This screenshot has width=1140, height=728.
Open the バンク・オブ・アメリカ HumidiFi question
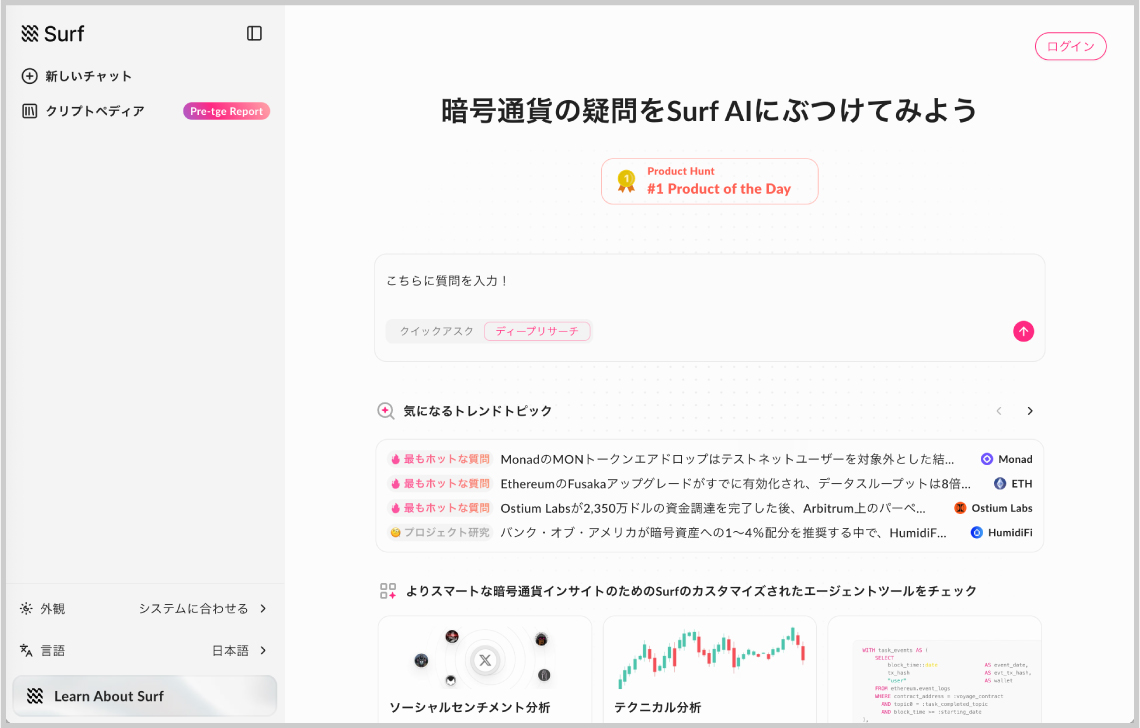(723, 532)
